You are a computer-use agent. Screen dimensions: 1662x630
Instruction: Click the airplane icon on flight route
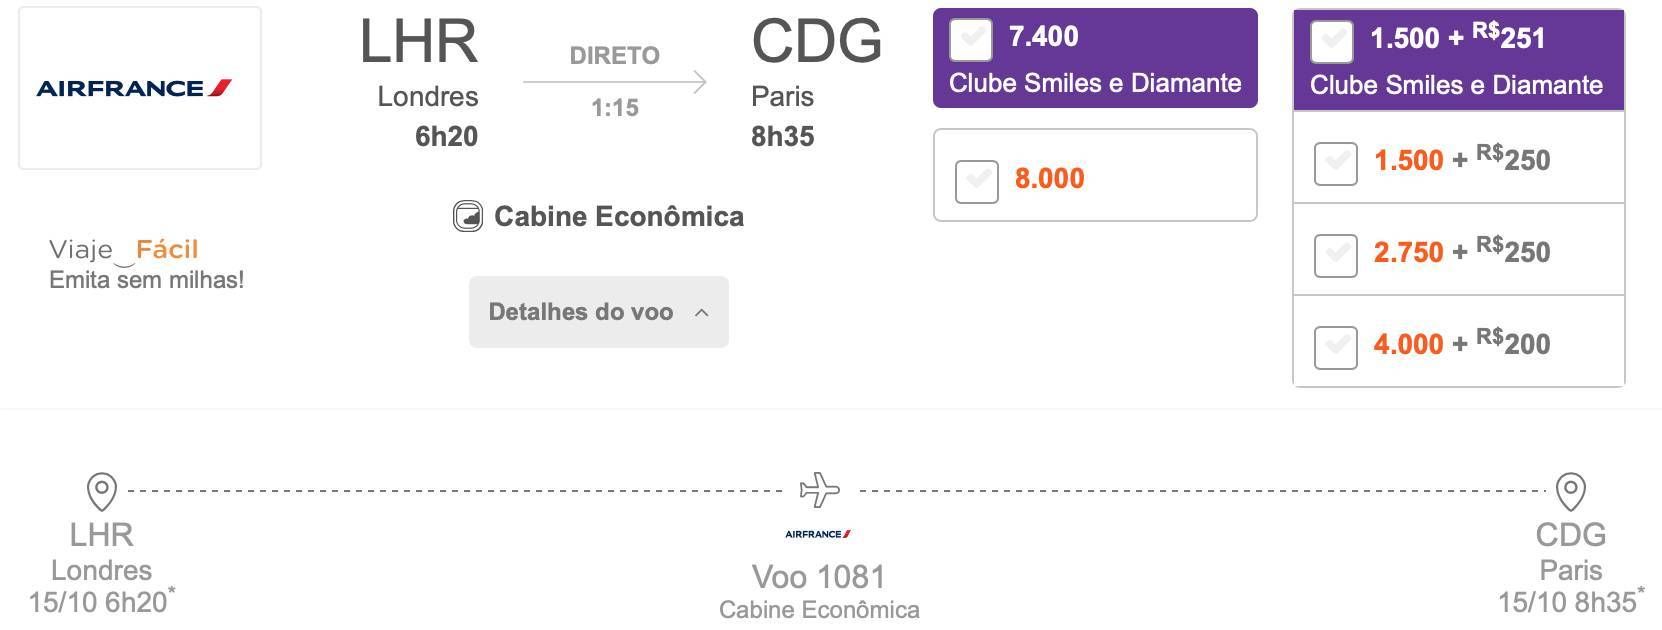point(820,490)
